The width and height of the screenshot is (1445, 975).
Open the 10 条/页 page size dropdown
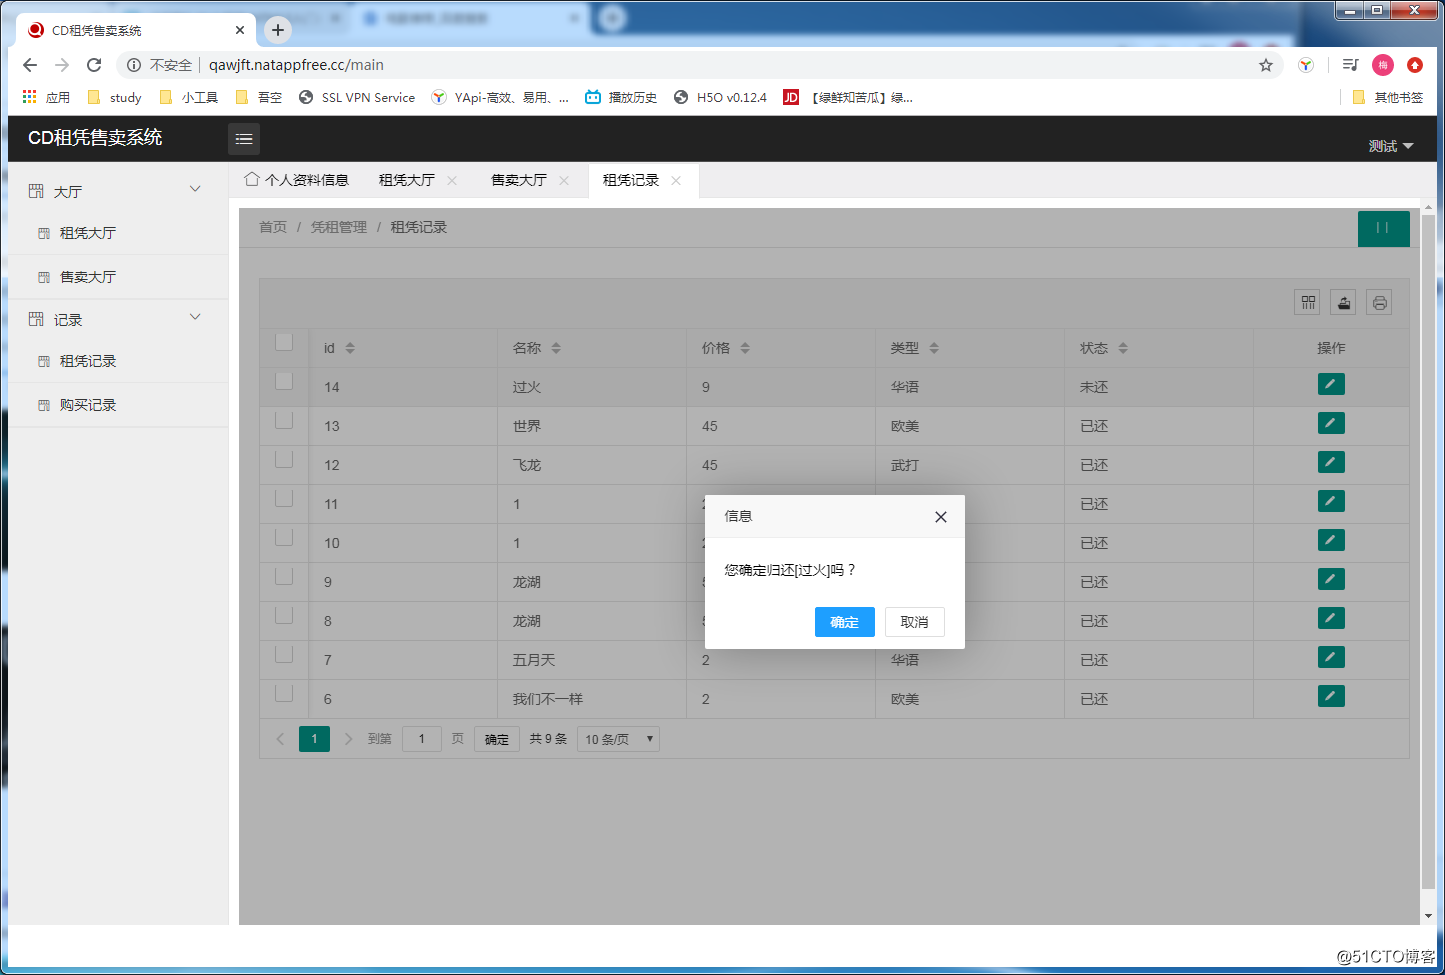(618, 739)
